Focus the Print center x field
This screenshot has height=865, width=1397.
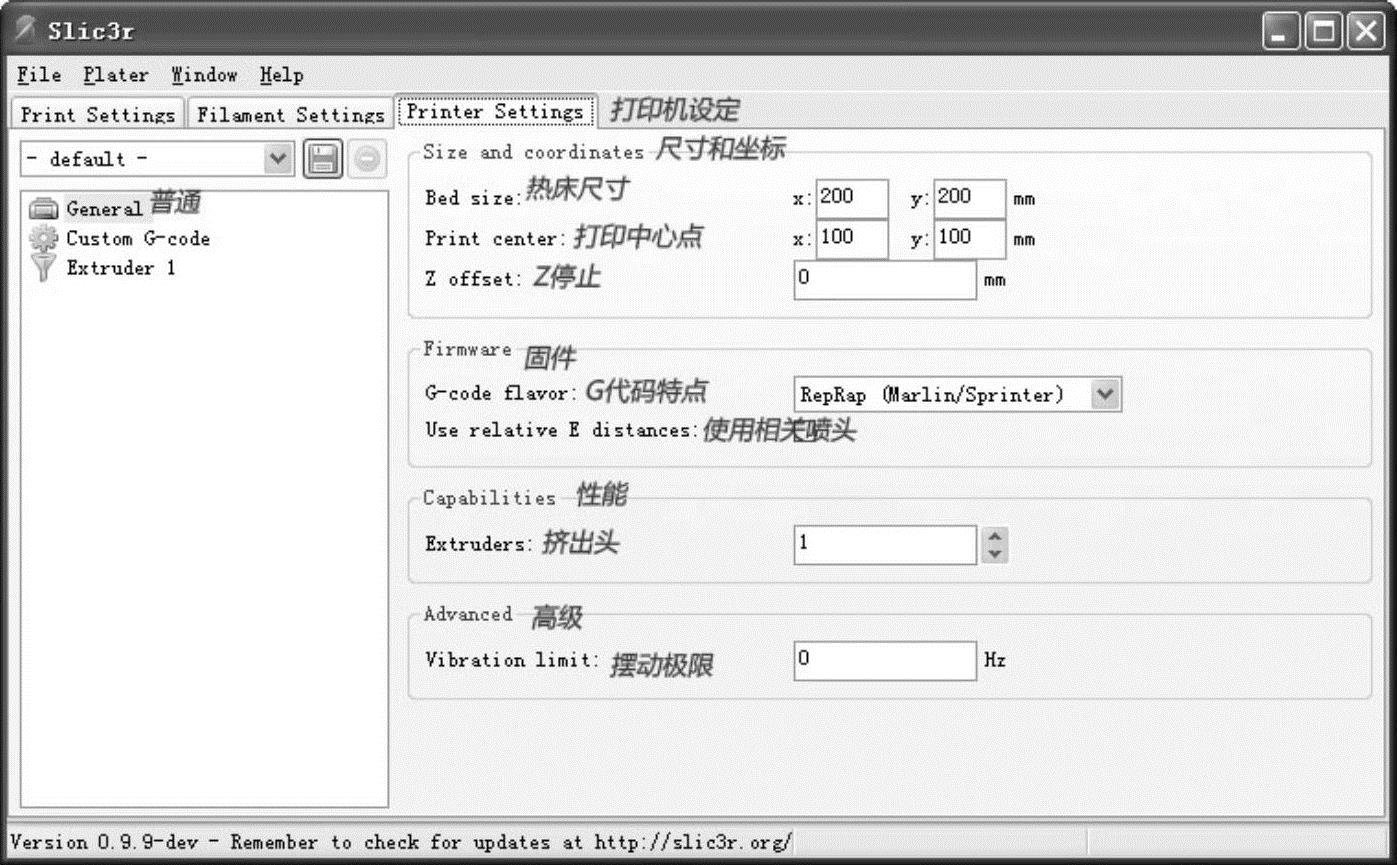(852, 239)
